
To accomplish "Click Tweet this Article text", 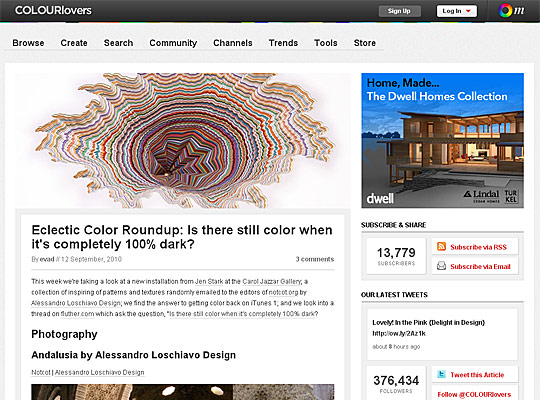I will pos(477,375).
